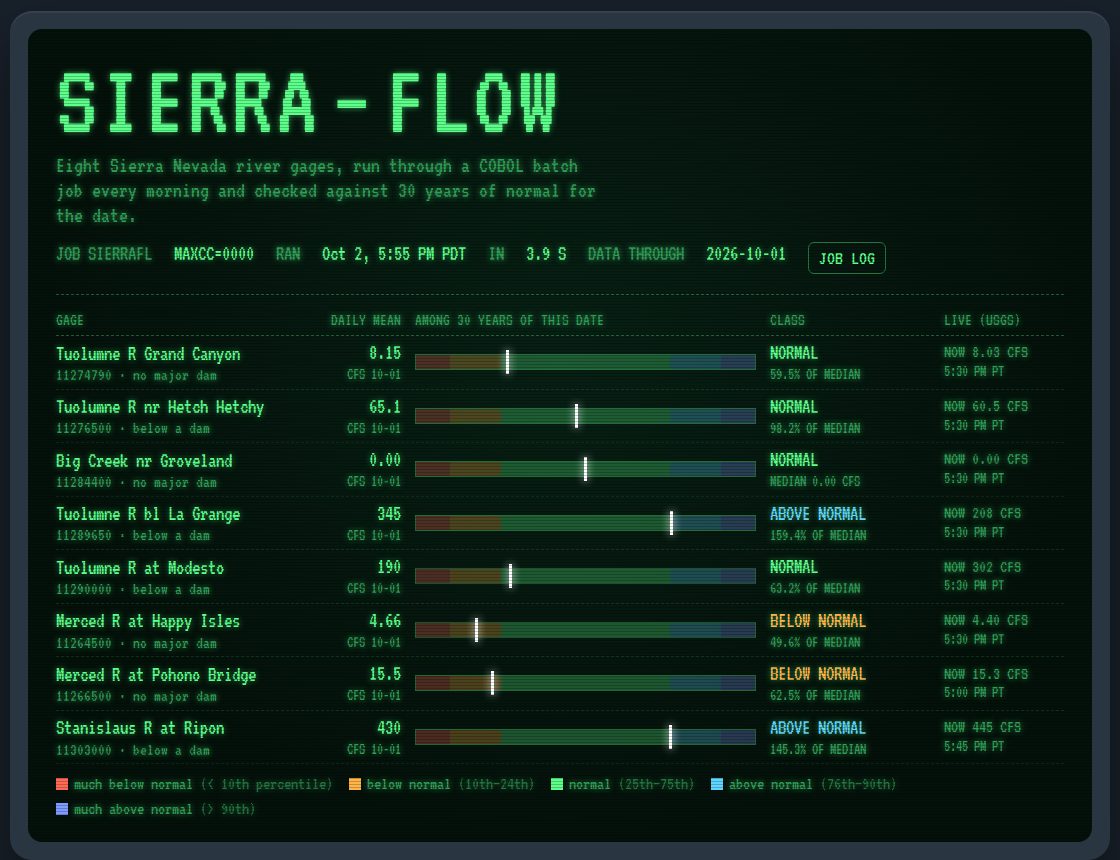The height and width of the screenshot is (860, 1120).
Task: Click the JOB SIERRAFL label
Action: tap(104, 254)
